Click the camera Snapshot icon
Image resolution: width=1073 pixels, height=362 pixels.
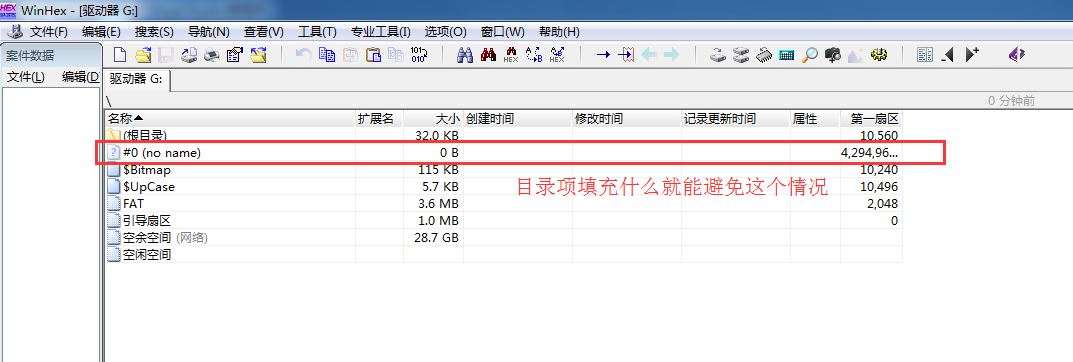pos(833,55)
